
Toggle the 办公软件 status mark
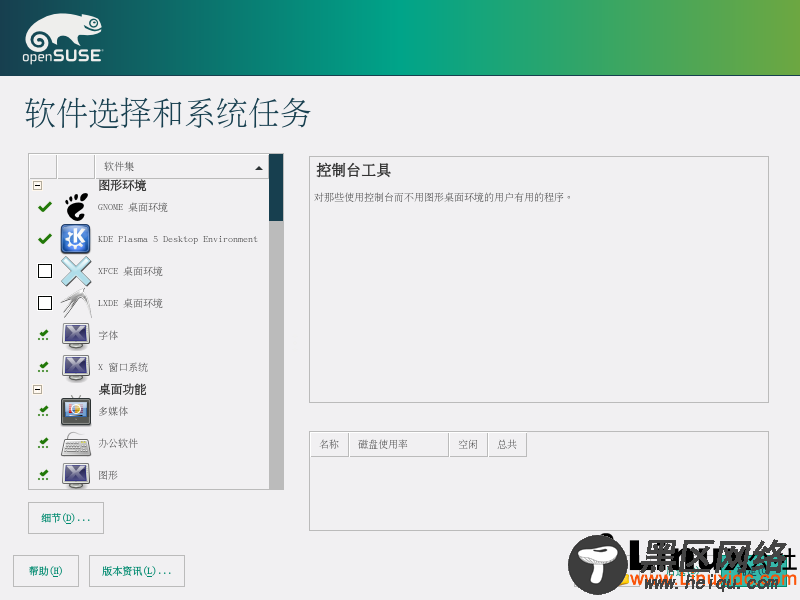[x=44, y=443]
